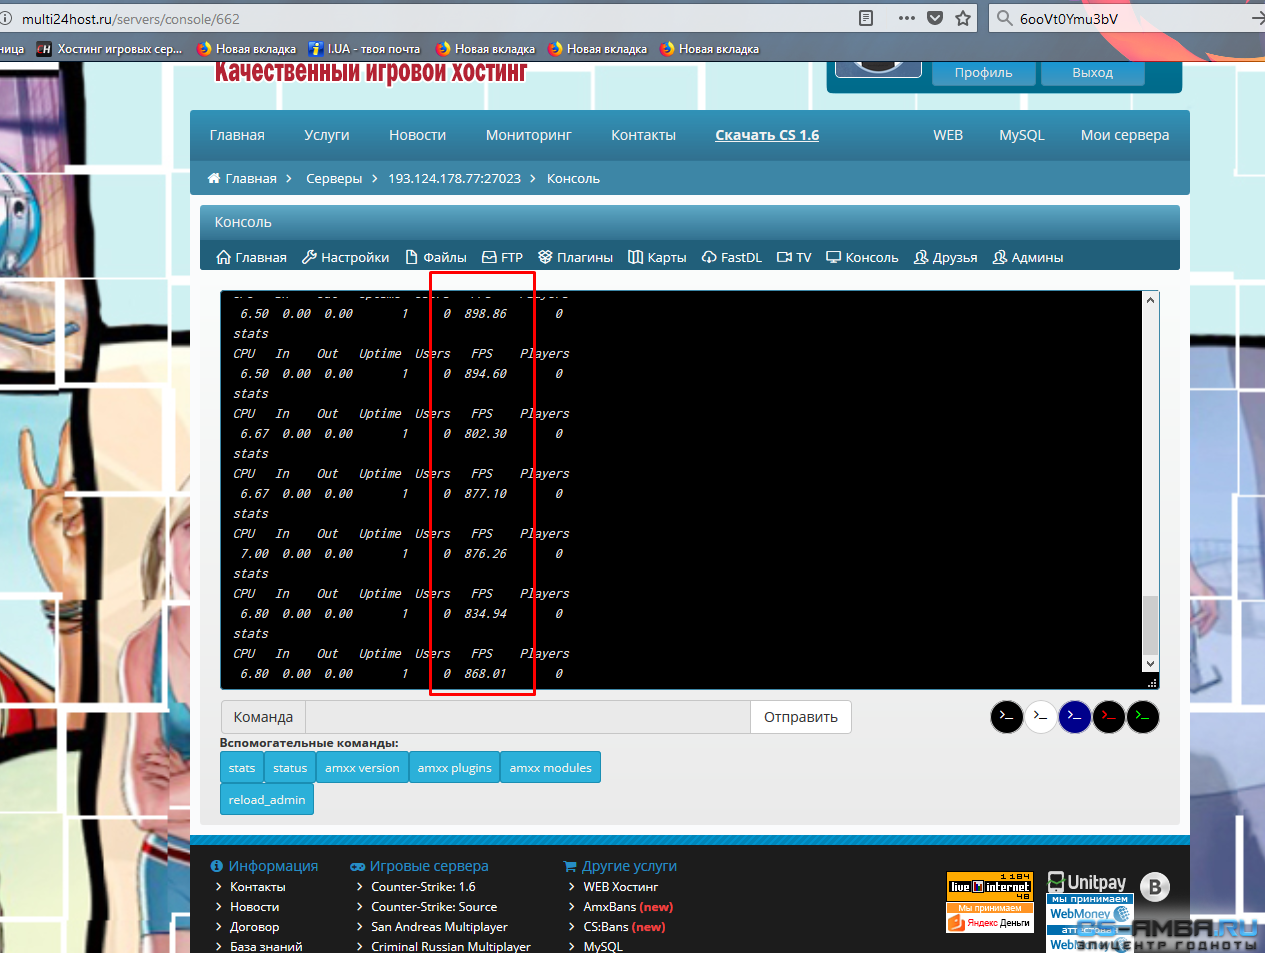This screenshot has height=953, width=1265.
Task: Click the status helper command button
Action: tap(290, 768)
